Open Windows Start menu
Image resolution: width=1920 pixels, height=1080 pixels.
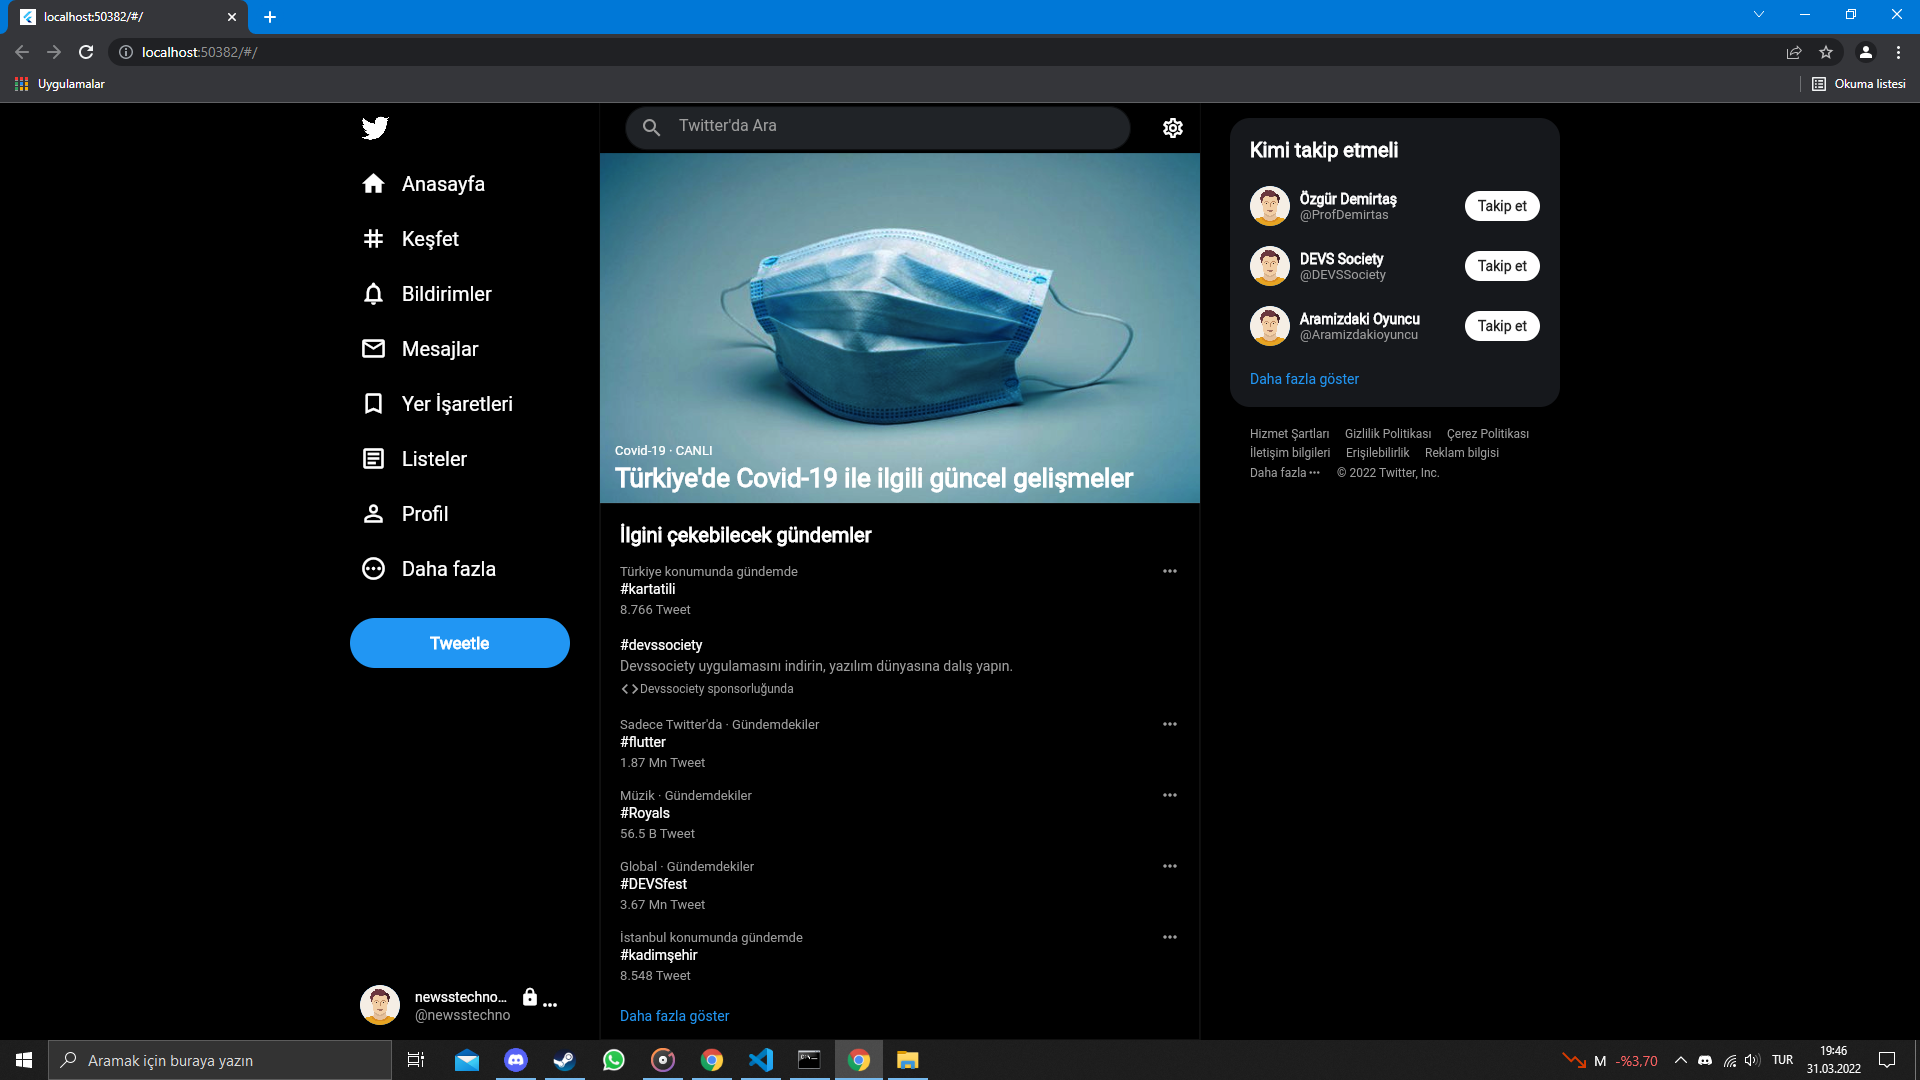[x=24, y=1060]
